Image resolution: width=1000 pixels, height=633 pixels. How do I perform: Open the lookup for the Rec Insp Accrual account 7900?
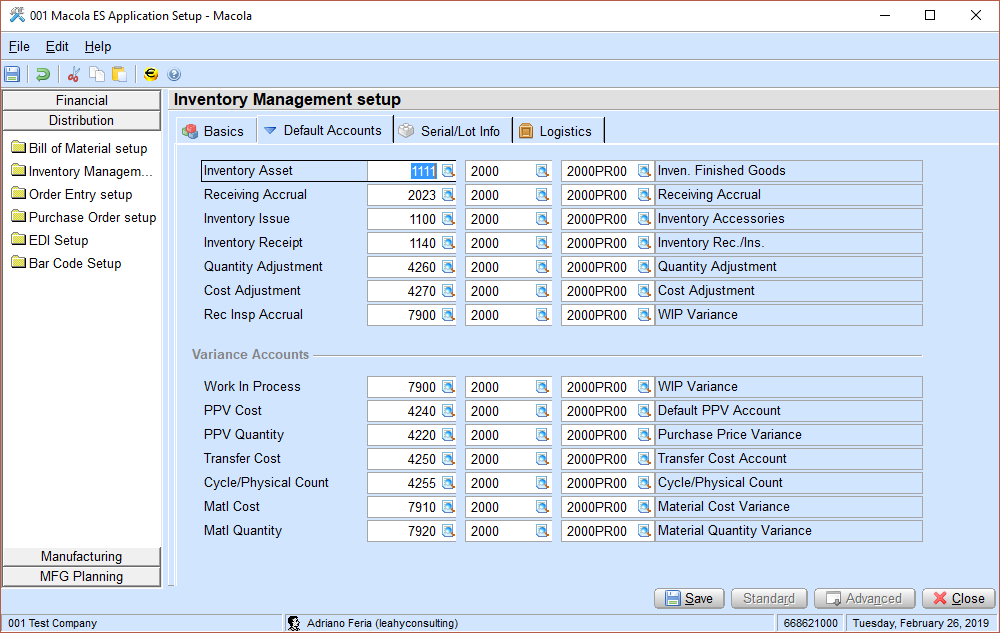448,315
